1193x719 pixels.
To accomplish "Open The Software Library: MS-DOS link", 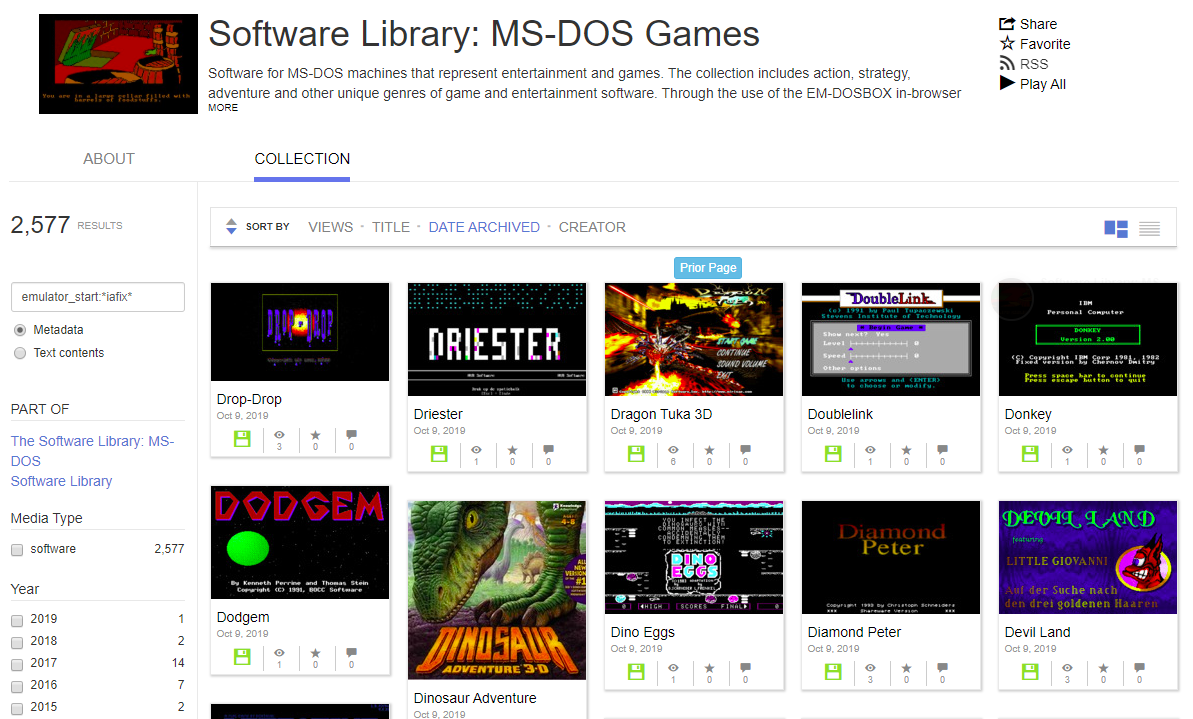I will point(92,450).
